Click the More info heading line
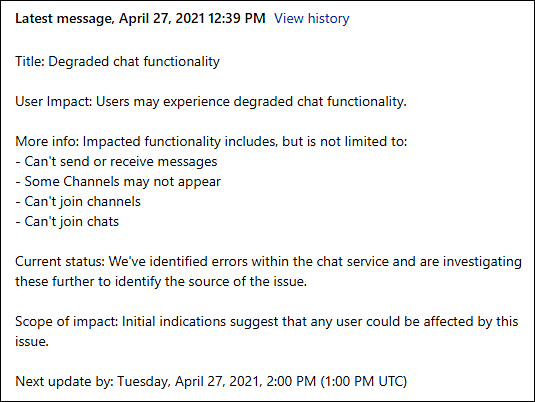The width and height of the screenshot is (535, 402). pos(211,142)
